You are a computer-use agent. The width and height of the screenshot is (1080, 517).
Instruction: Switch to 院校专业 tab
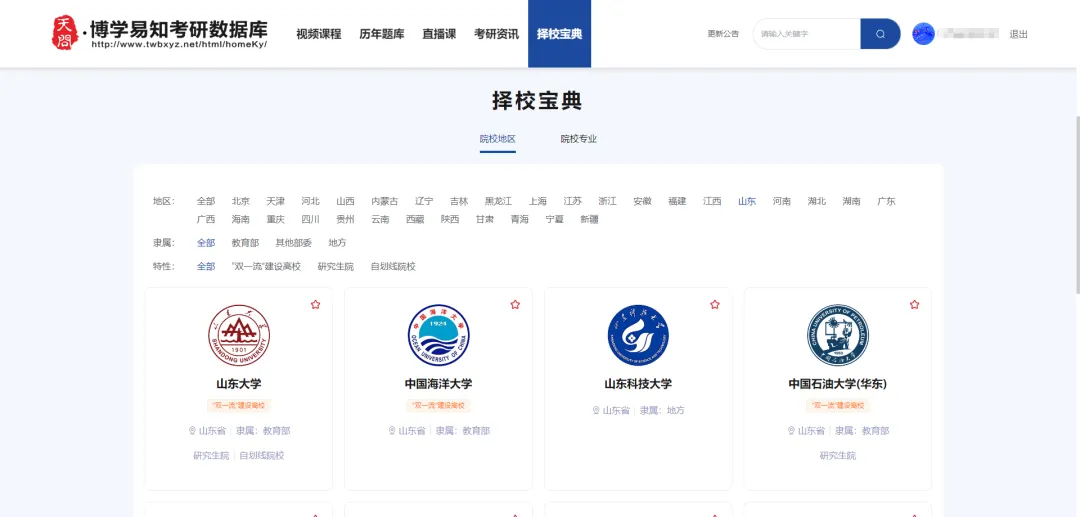pyautogui.click(x=578, y=139)
